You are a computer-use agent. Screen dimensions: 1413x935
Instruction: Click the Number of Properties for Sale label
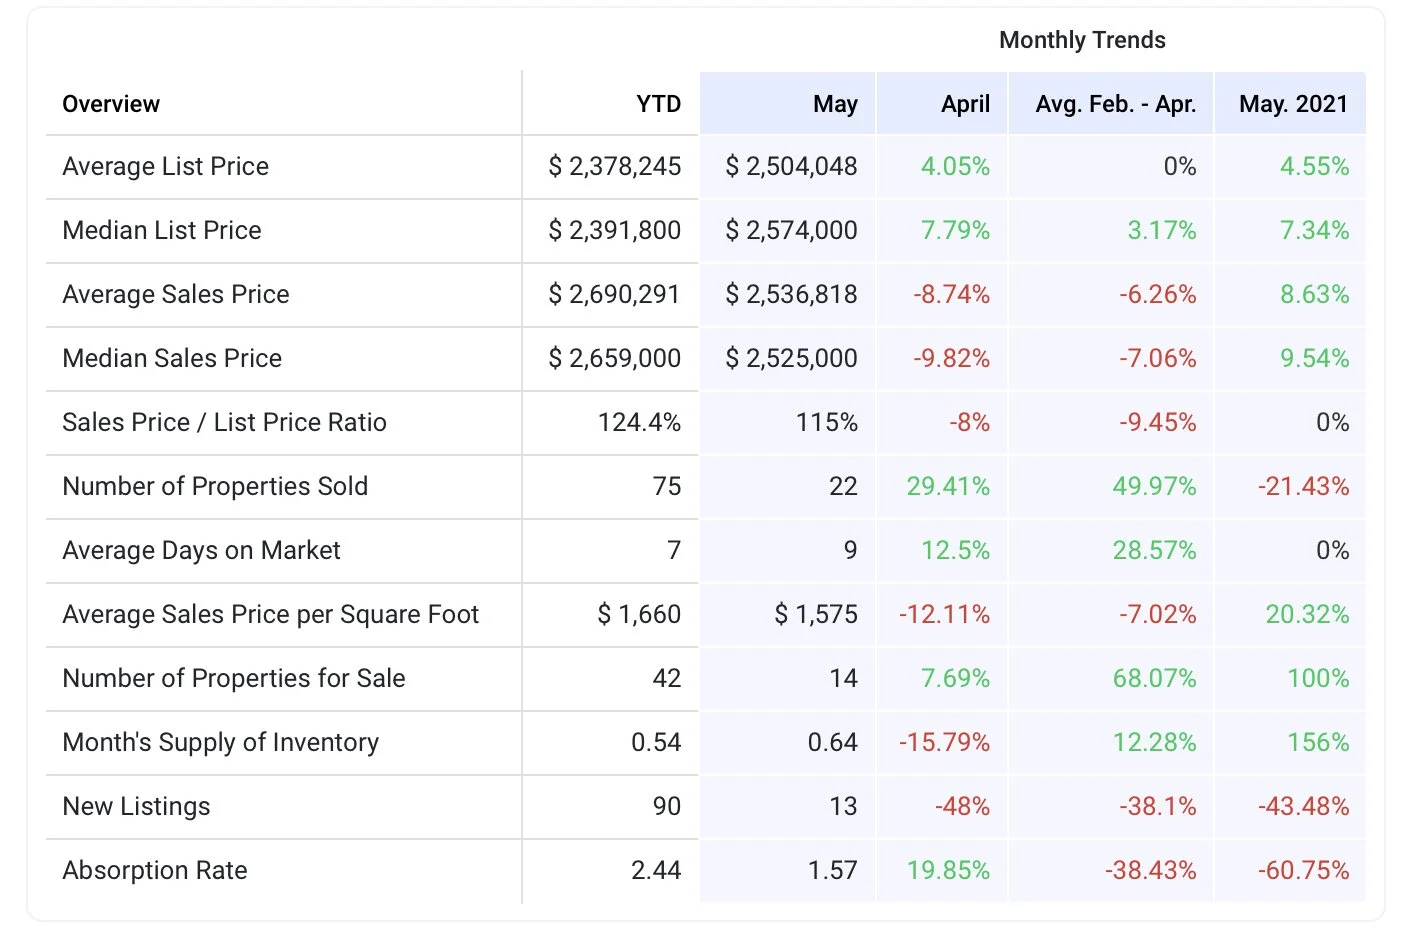pyautogui.click(x=234, y=678)
